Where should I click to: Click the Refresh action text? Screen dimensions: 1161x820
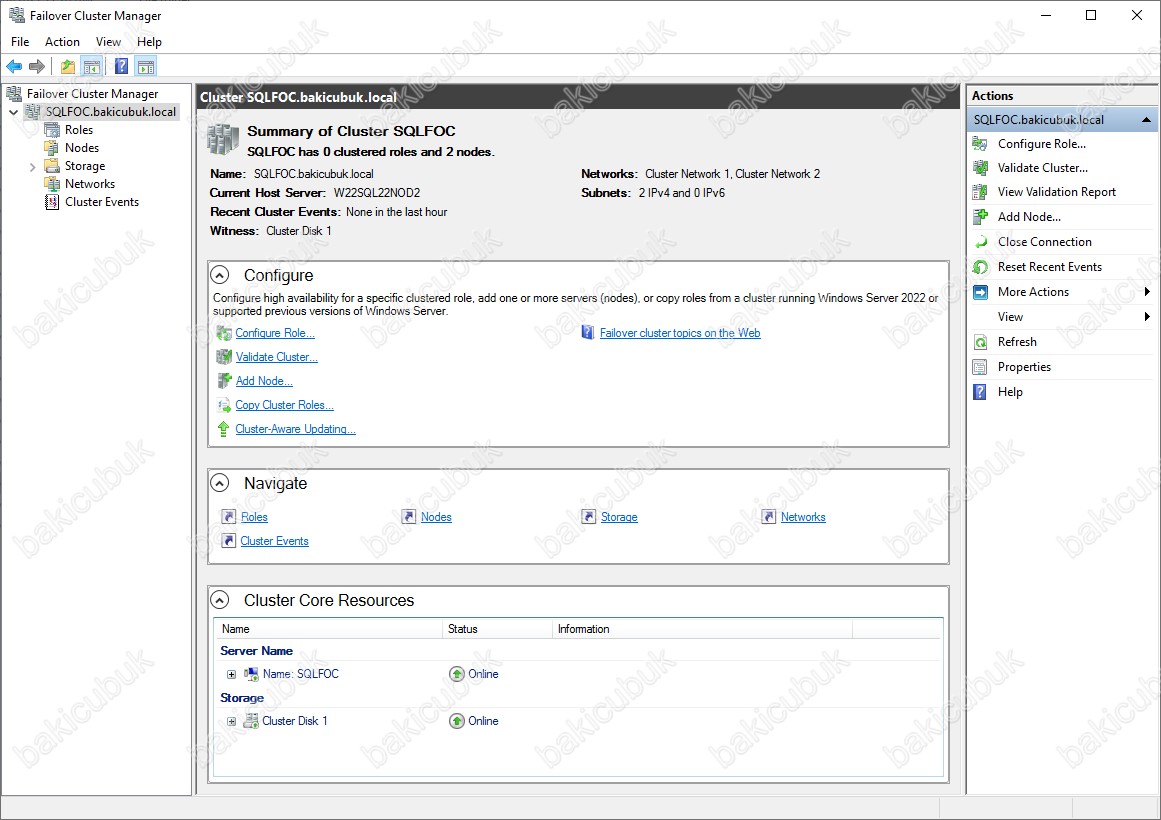1017,341
